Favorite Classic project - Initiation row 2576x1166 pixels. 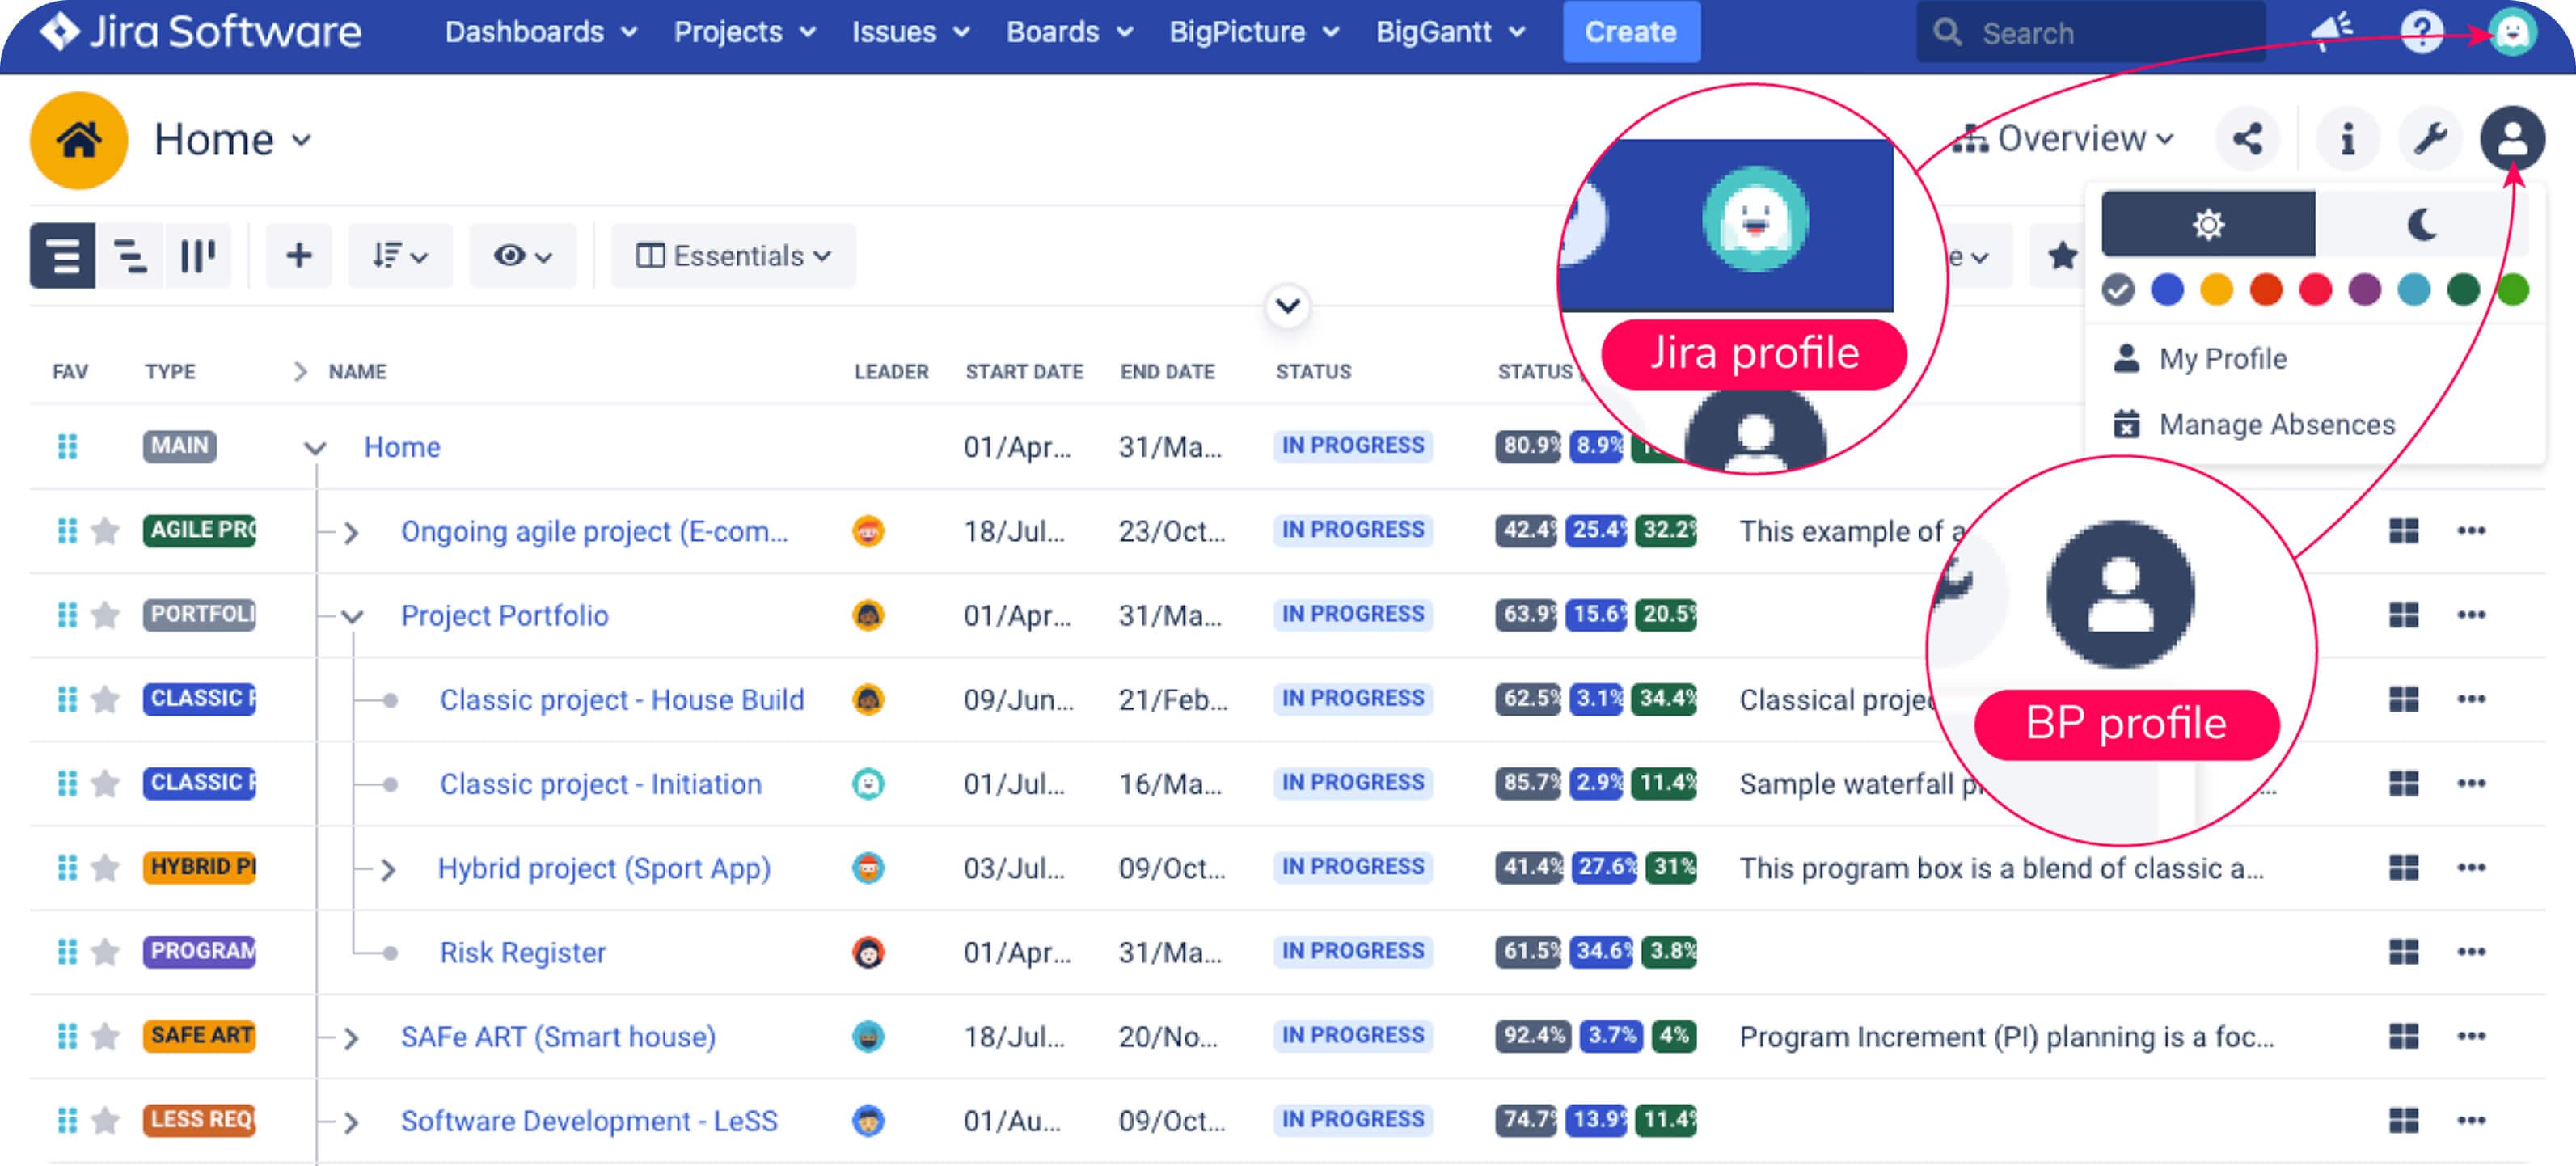click(105, 783)
